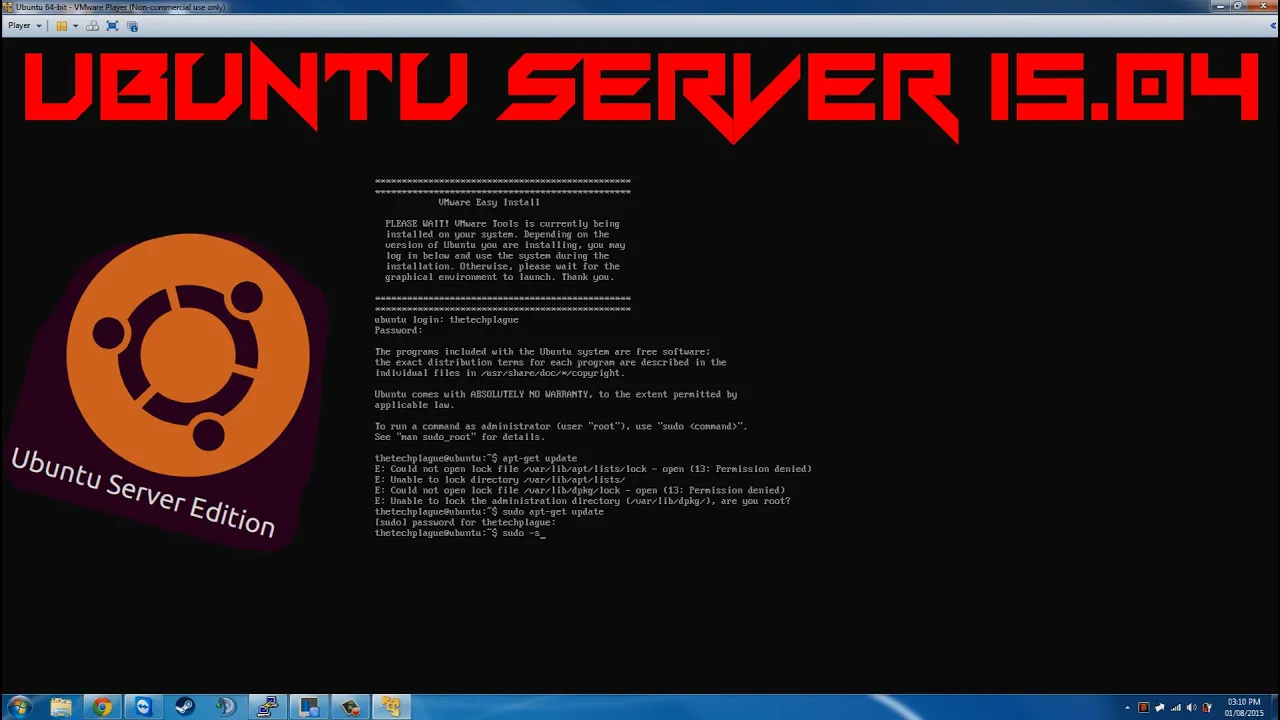Open the PuTTY taskbar icon
The image size is (1280, 720).
point(267,707)
